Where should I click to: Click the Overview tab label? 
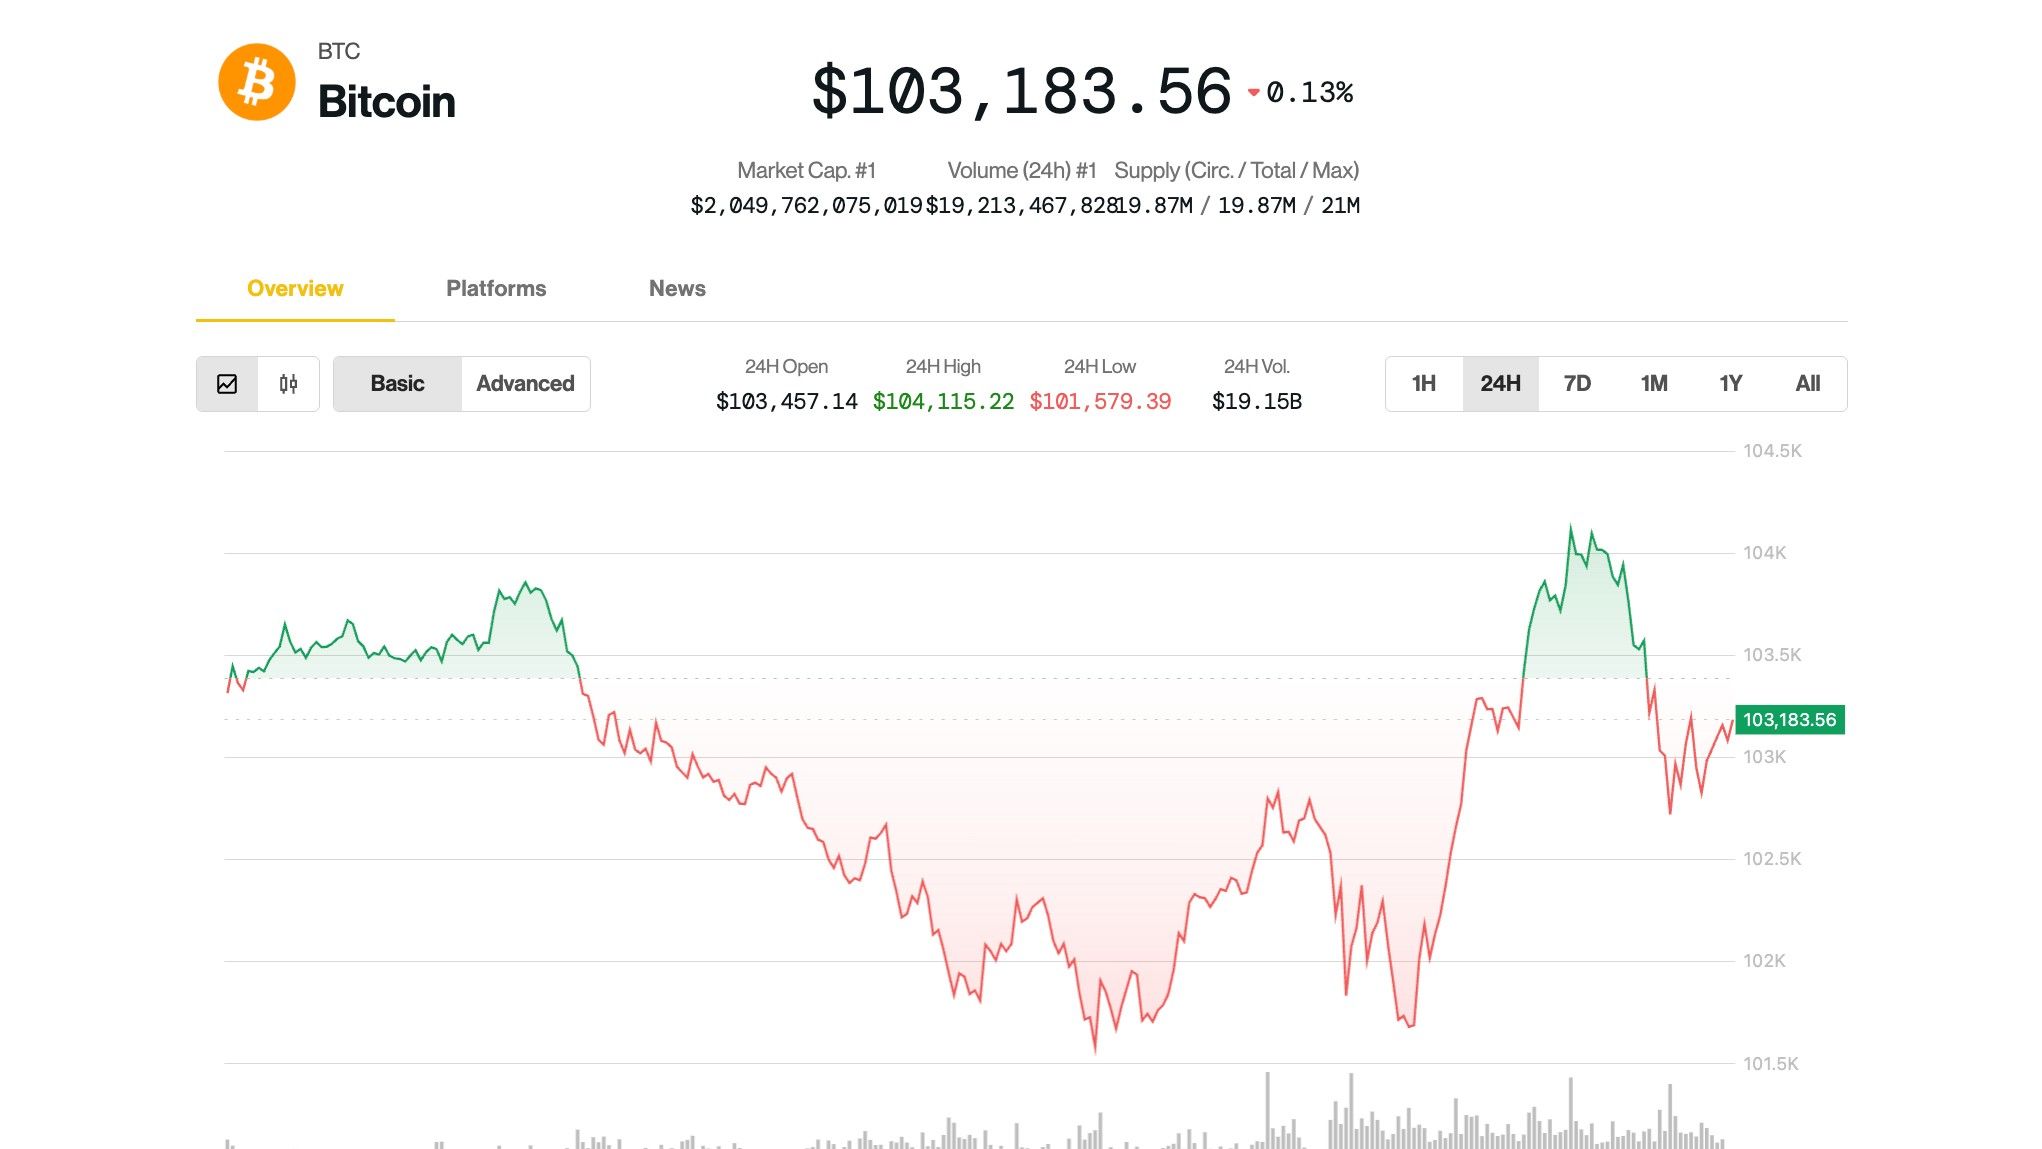click(295, 288)
